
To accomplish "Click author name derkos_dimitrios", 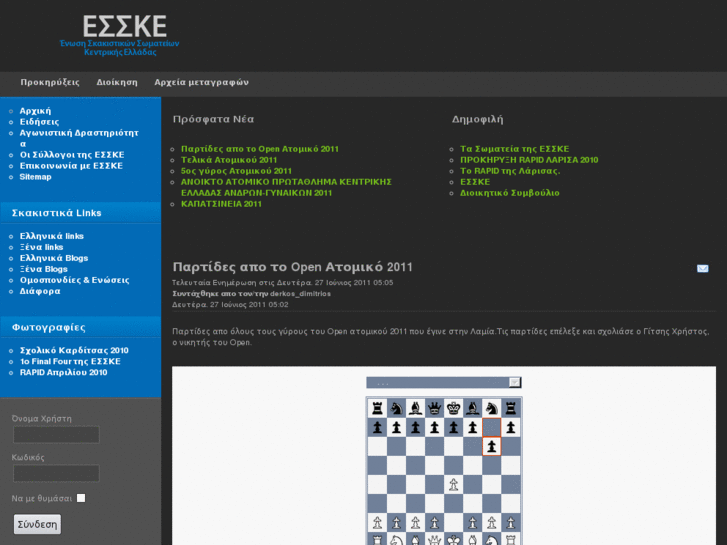I will click(300, 294).
